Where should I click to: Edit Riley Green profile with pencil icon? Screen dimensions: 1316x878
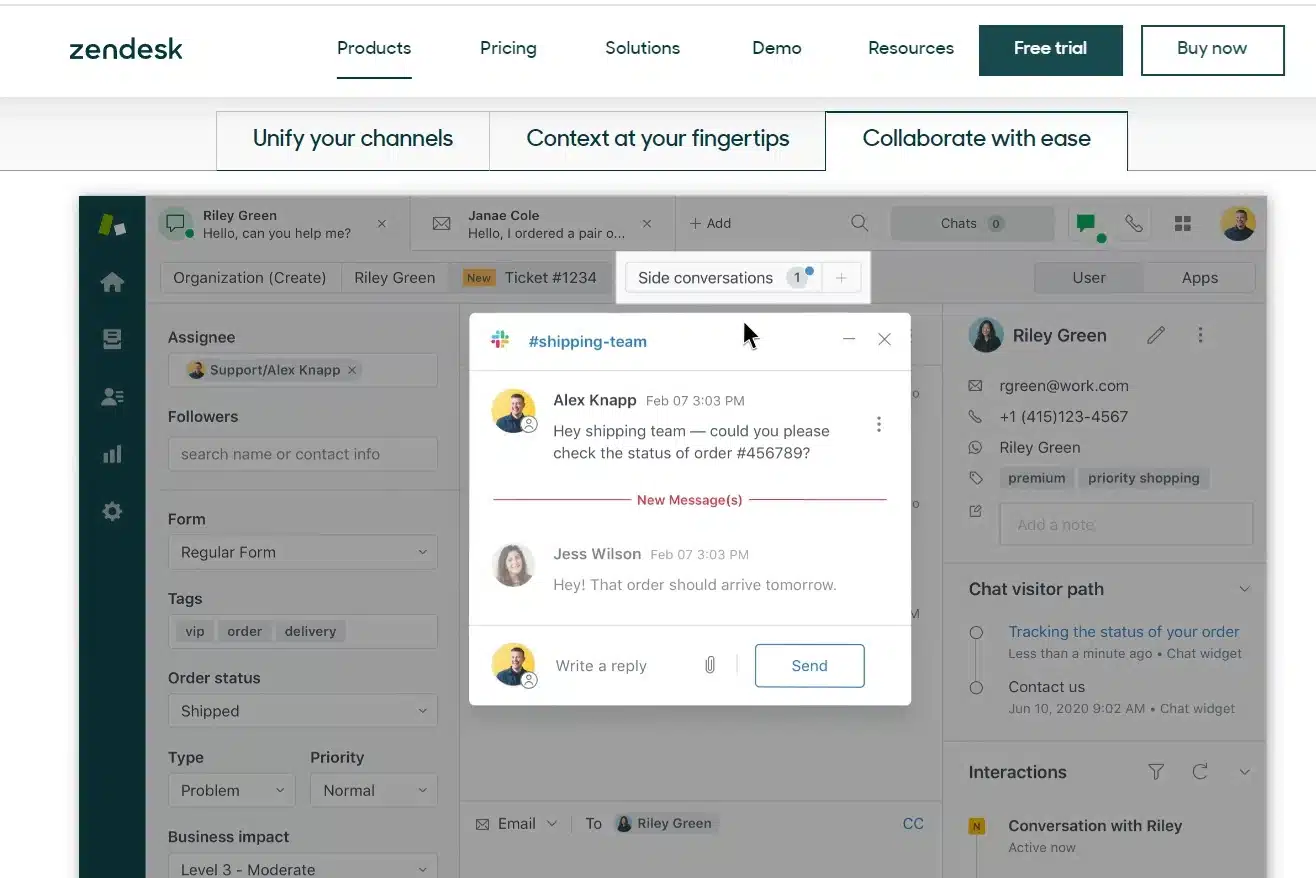click(x=1156, y=336)
